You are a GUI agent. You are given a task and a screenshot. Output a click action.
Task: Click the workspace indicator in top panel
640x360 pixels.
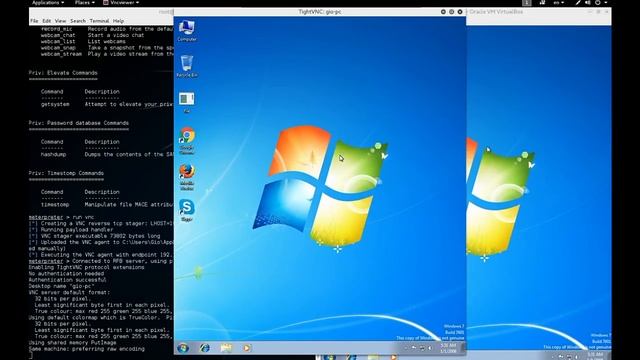tap(527, 2)
